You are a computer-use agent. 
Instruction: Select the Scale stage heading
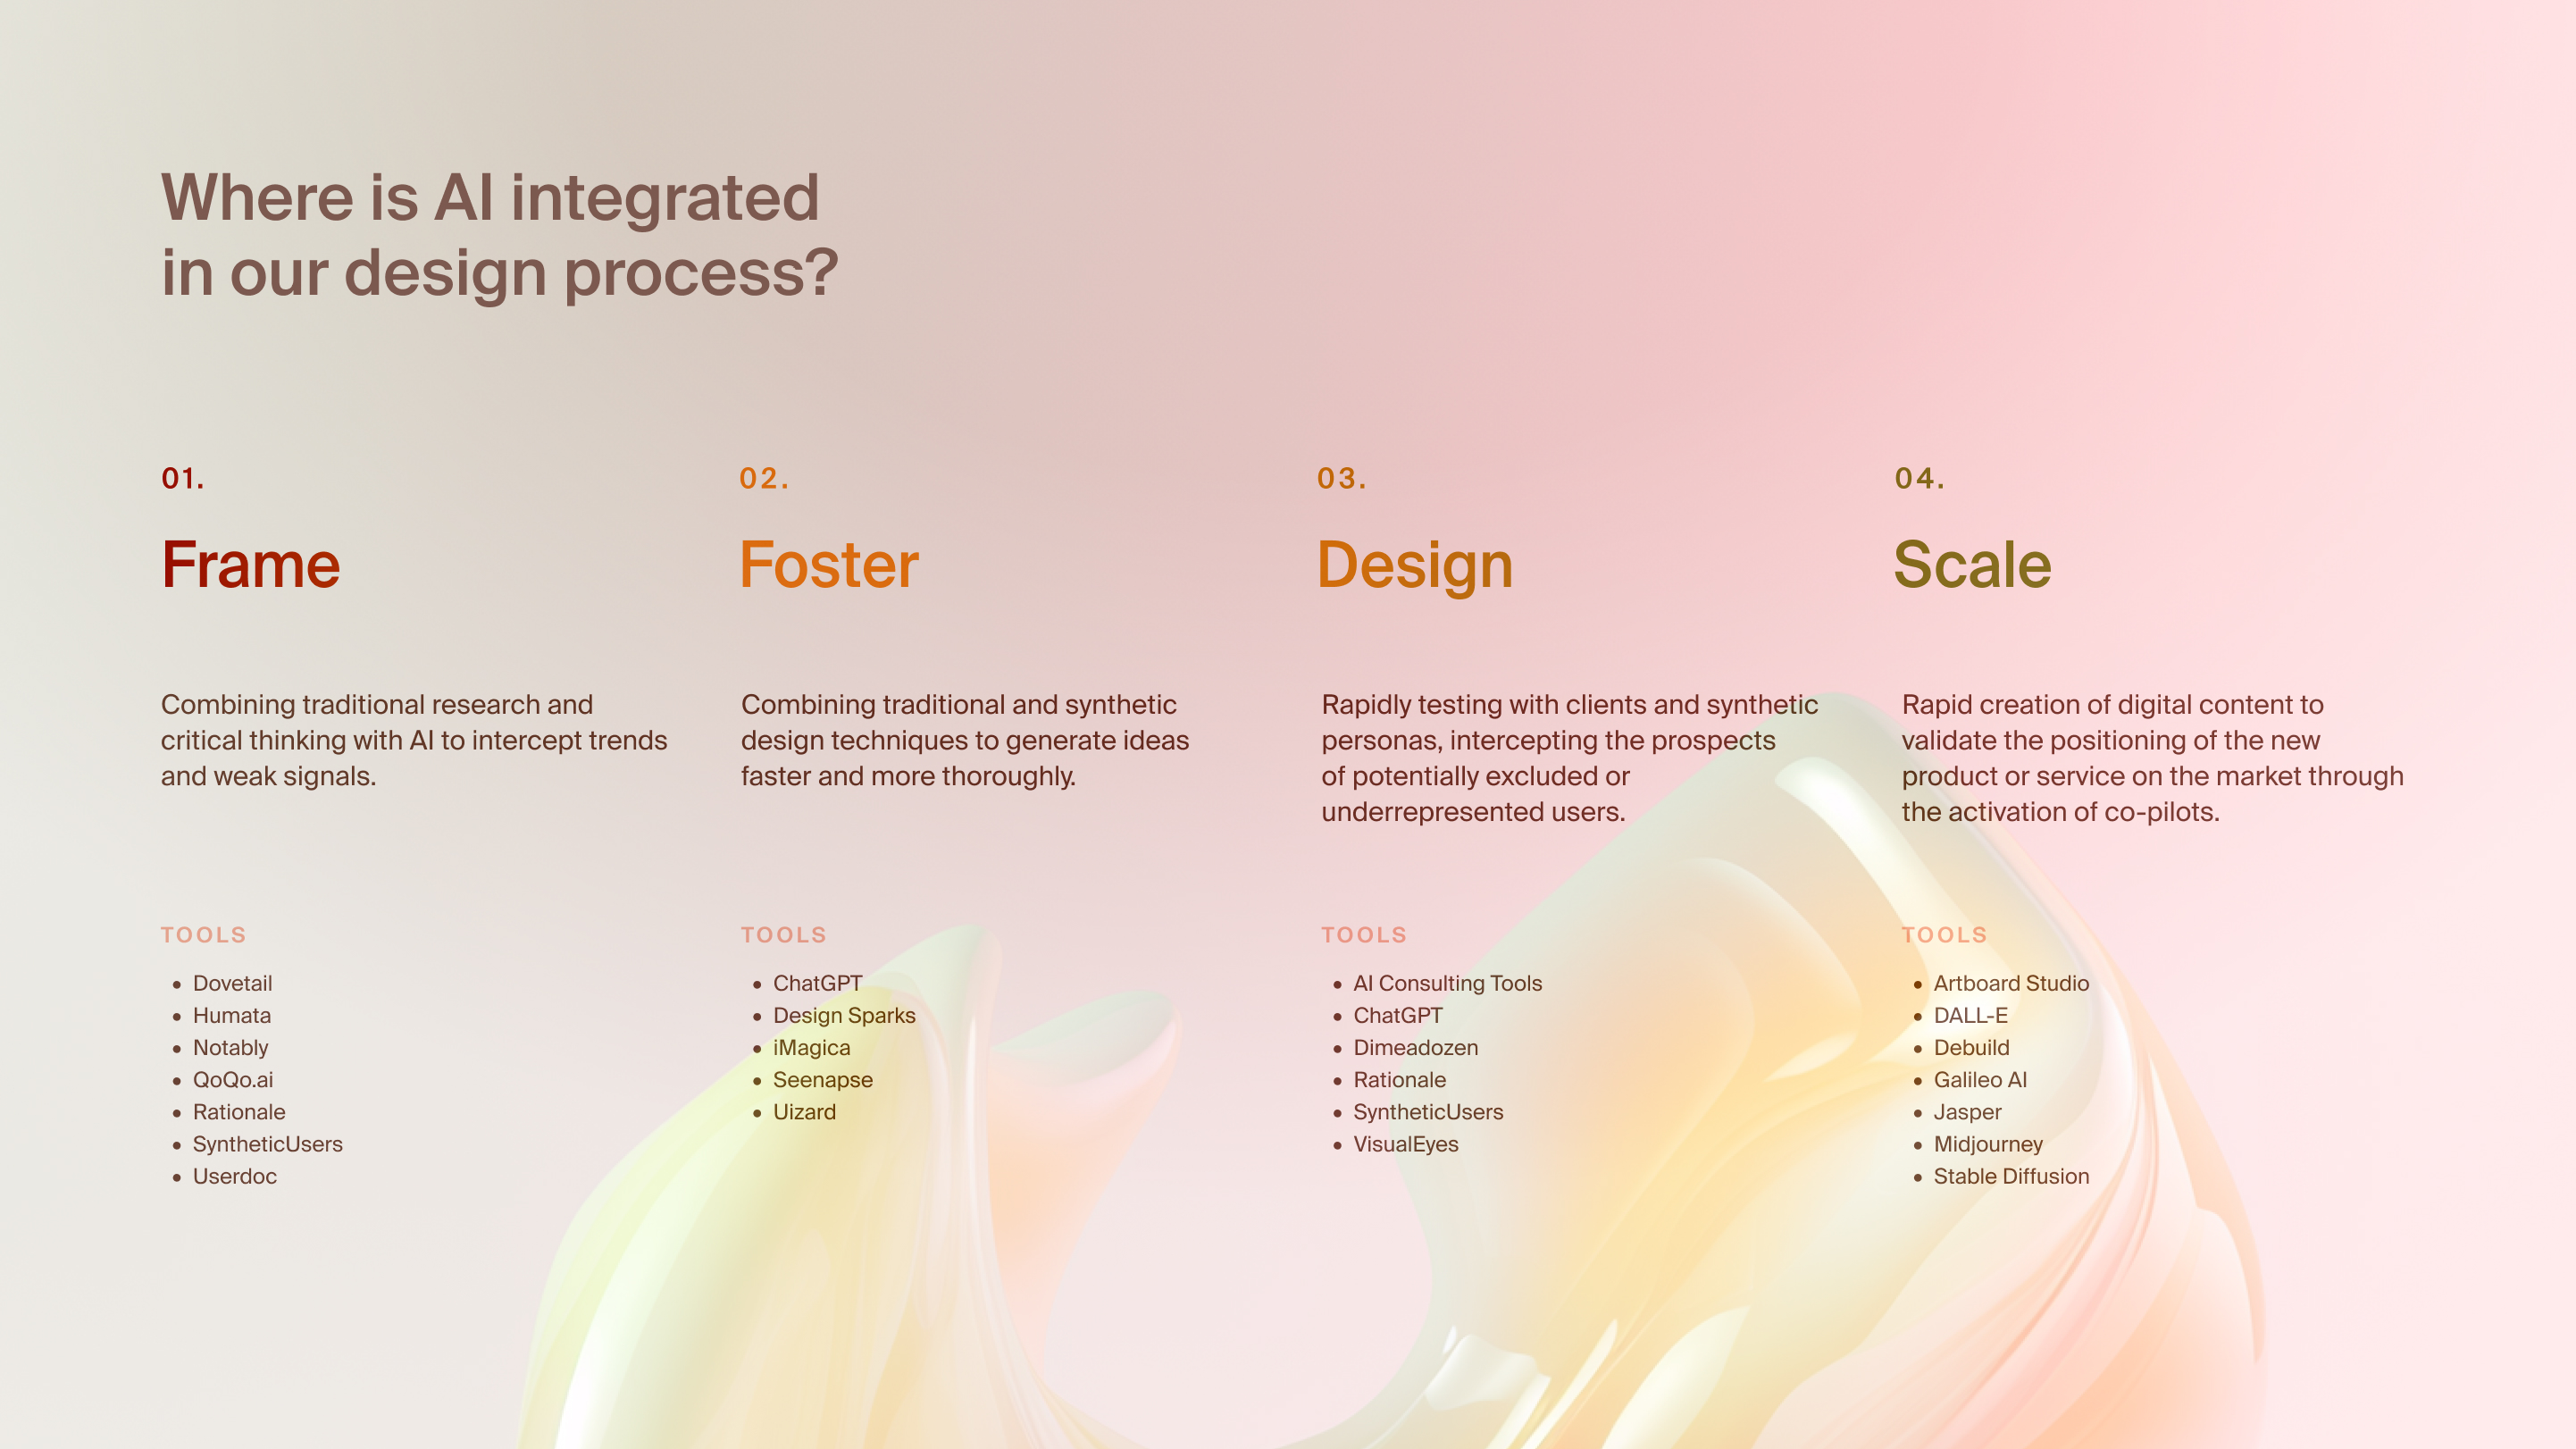click(1970, 565)
